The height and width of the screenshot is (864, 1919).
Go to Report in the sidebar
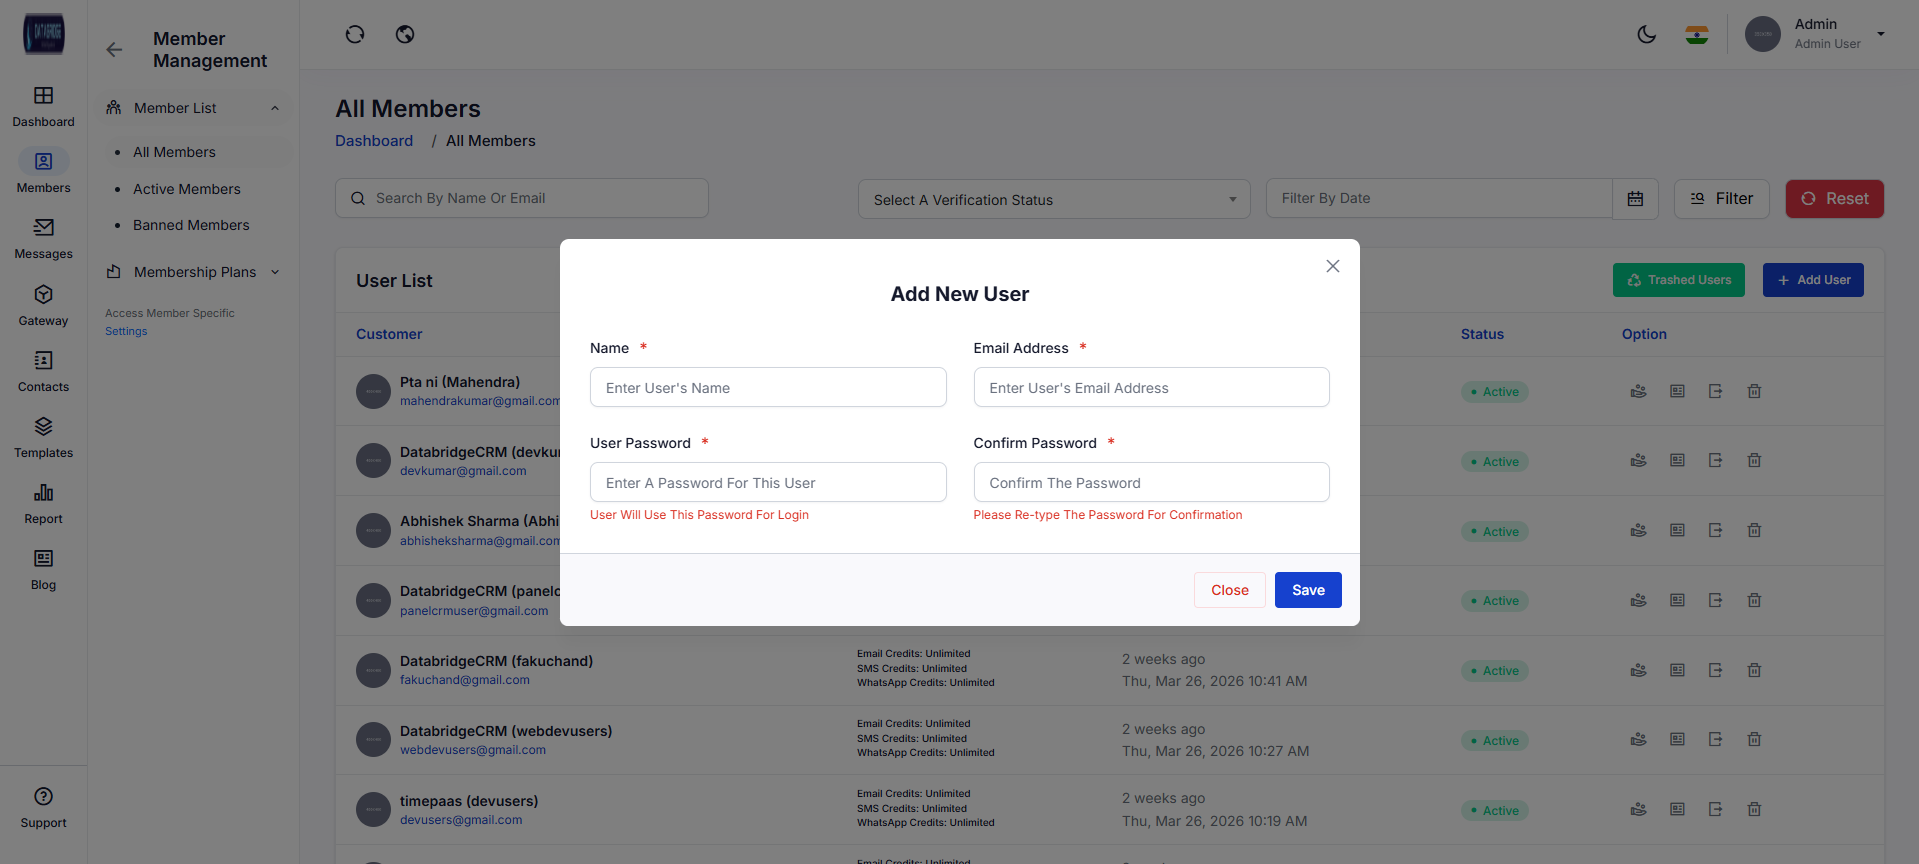43,504
